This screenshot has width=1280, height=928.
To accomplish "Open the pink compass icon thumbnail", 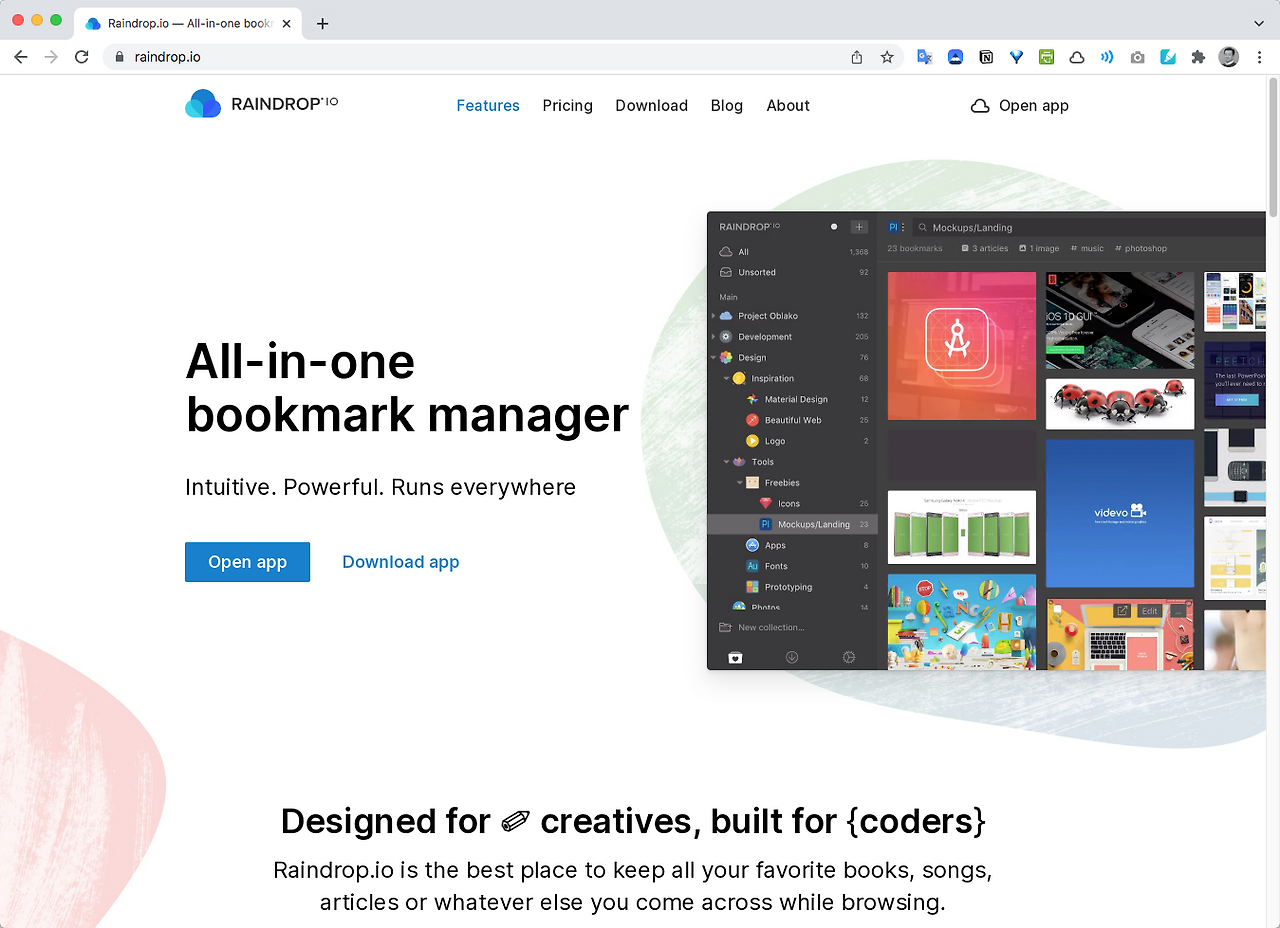I will coord(962,346).
